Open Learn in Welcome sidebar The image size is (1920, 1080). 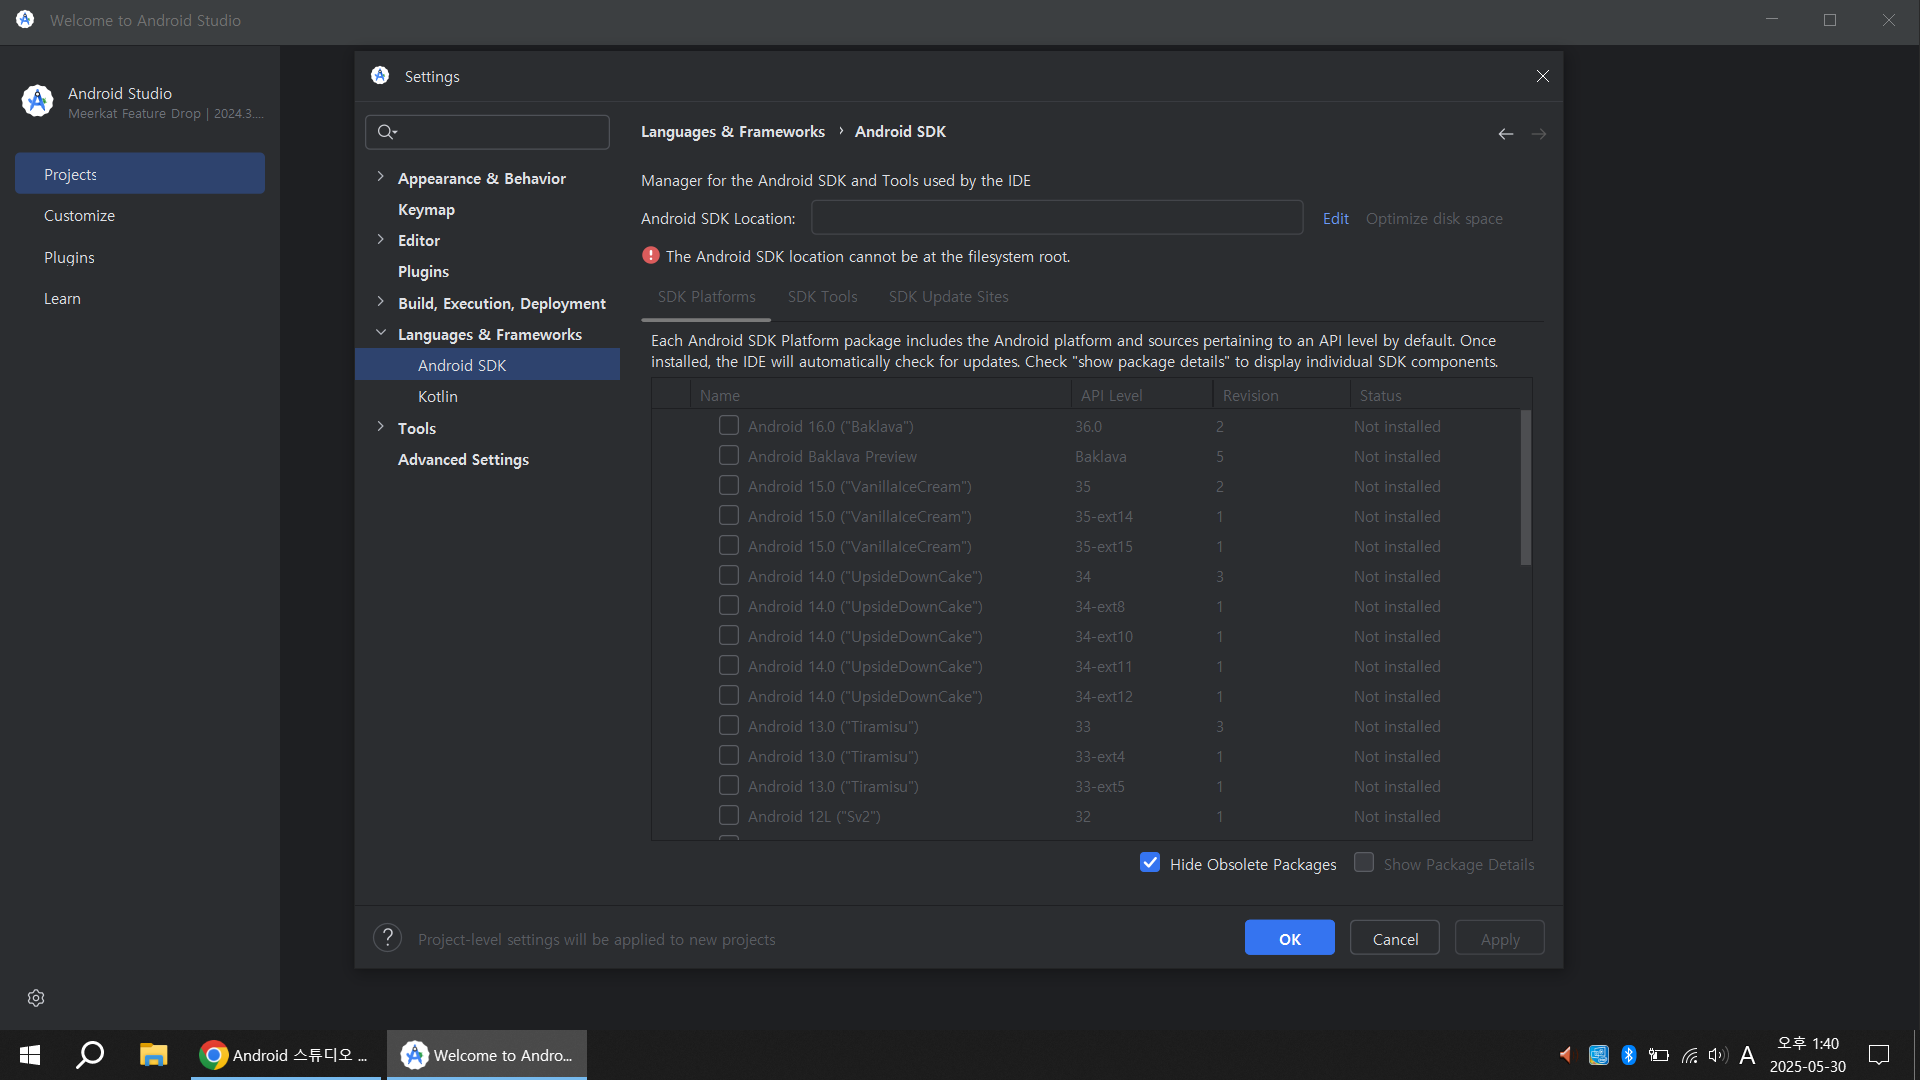(x=140, y=299)
